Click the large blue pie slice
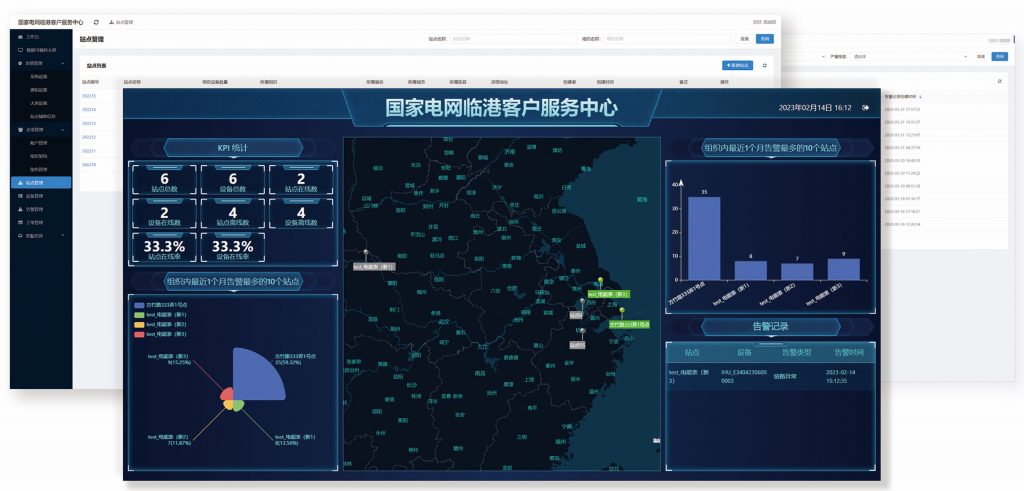1024x491 pixels. point(255,377)
